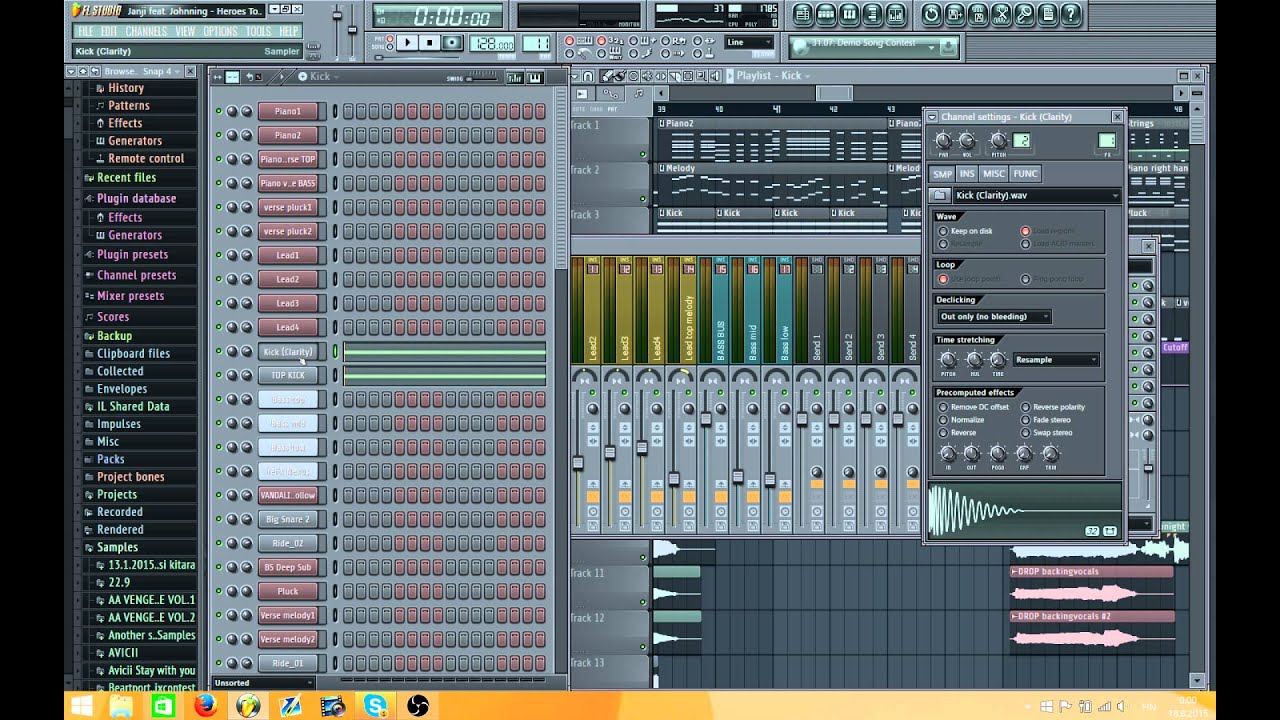Enable the Keep on disk option
The height and width of the screenshot is (720, 1280).
click(x=943, y=231)
